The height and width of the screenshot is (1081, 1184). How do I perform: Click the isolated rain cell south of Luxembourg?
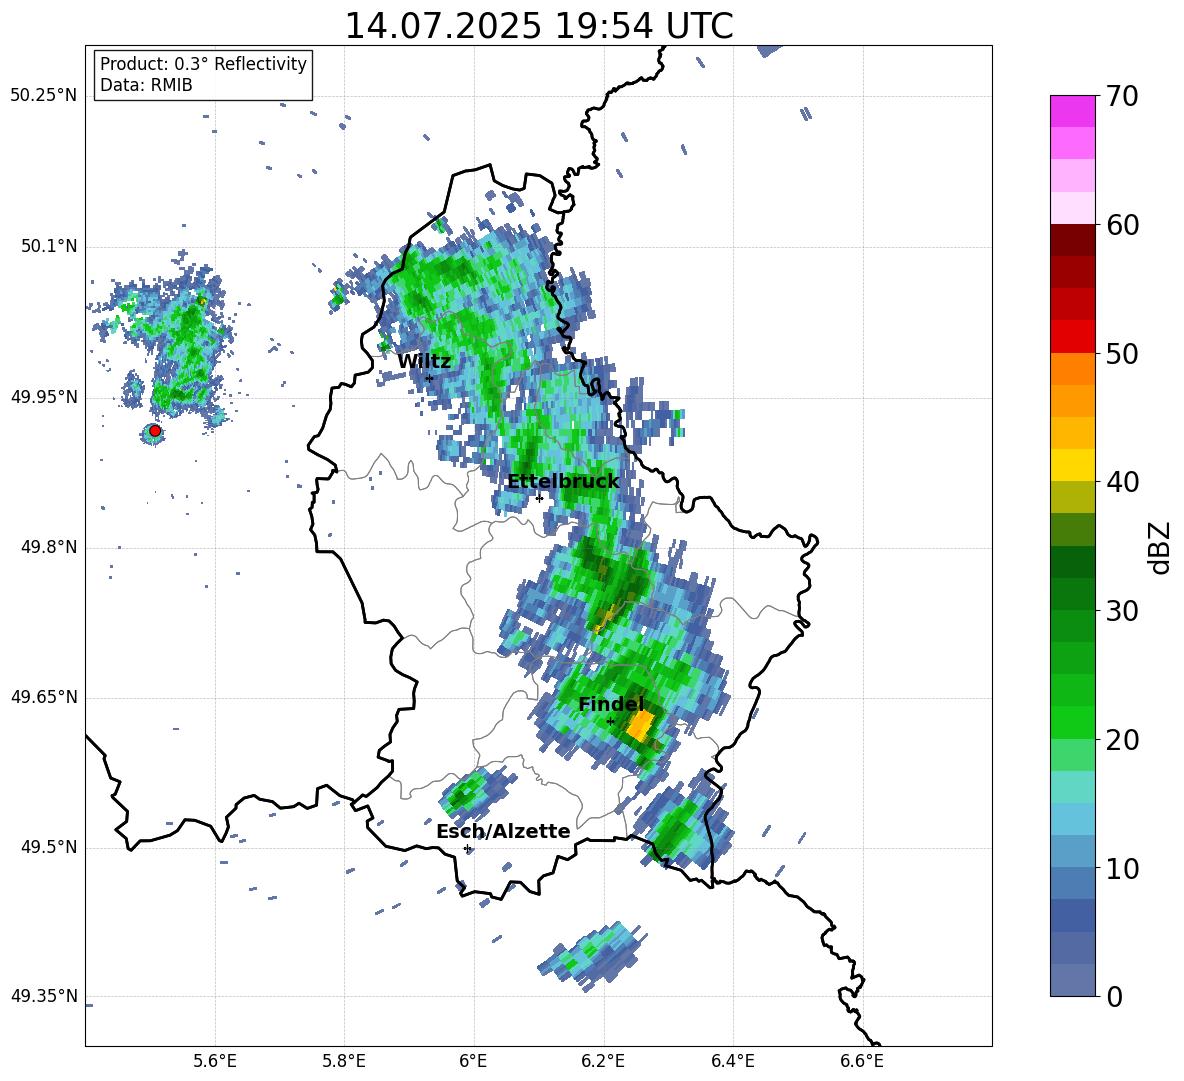(x=594, y=956)
